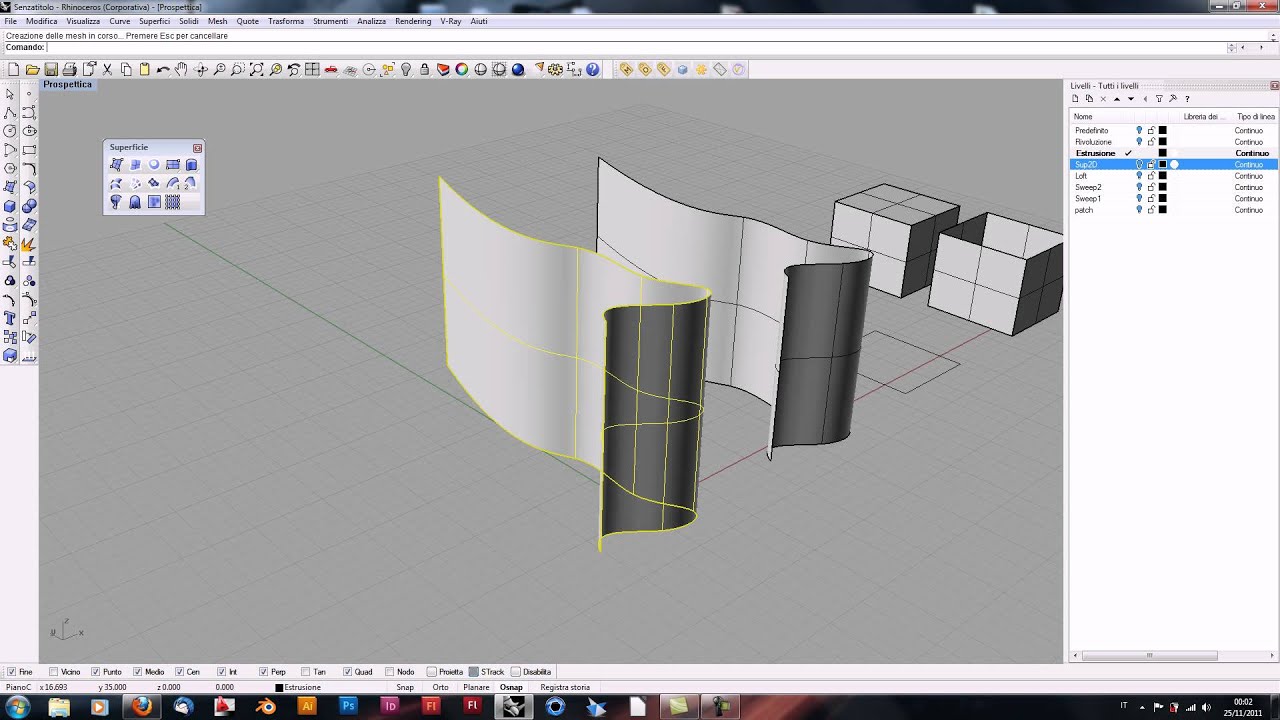Hide the Loft layer via its bulb icon
Image resolution: width=1280 pixels, height=720 pixels.
tap(1139, 176)
